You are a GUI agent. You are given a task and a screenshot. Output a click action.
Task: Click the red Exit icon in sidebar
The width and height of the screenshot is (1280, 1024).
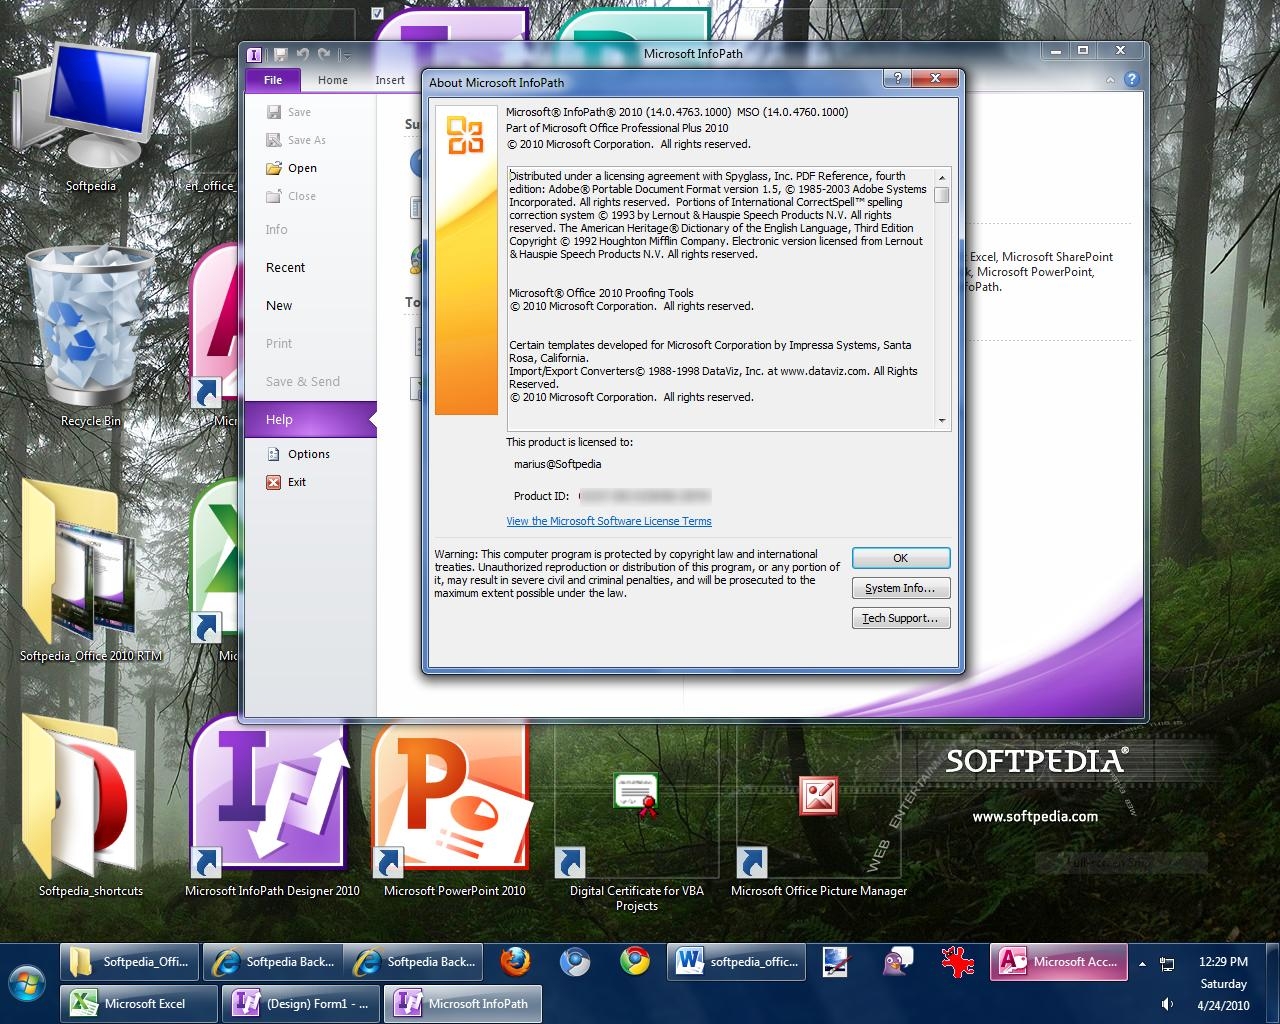273,482
